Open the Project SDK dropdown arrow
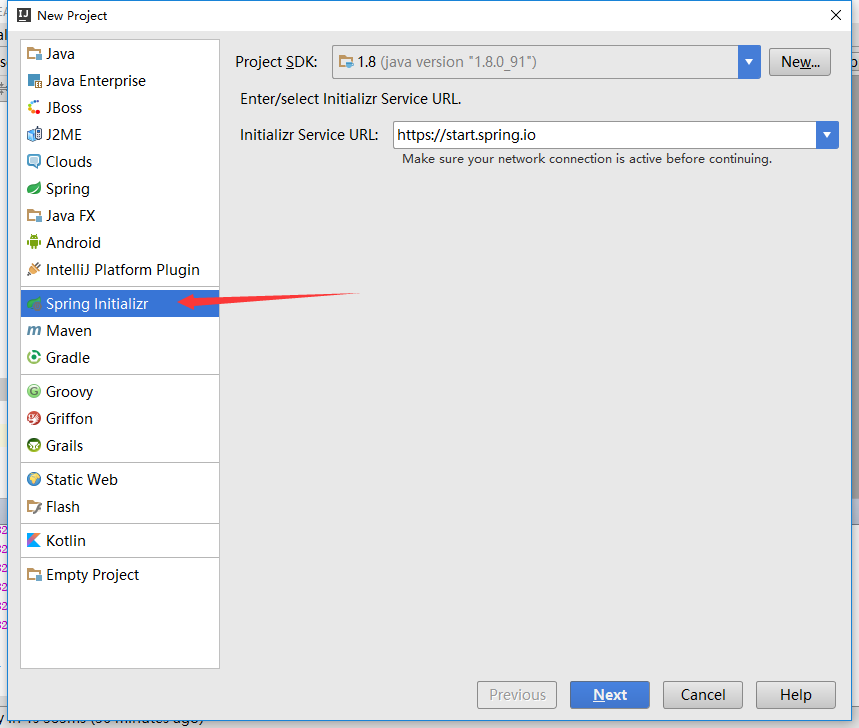The width and height of the screenshot is (859, 728). 749,62
